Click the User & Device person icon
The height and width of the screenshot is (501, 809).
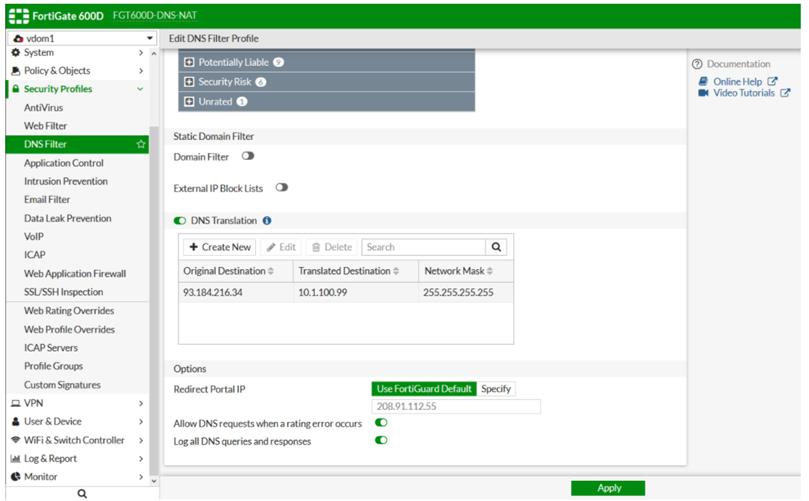(x=15, y=422)
